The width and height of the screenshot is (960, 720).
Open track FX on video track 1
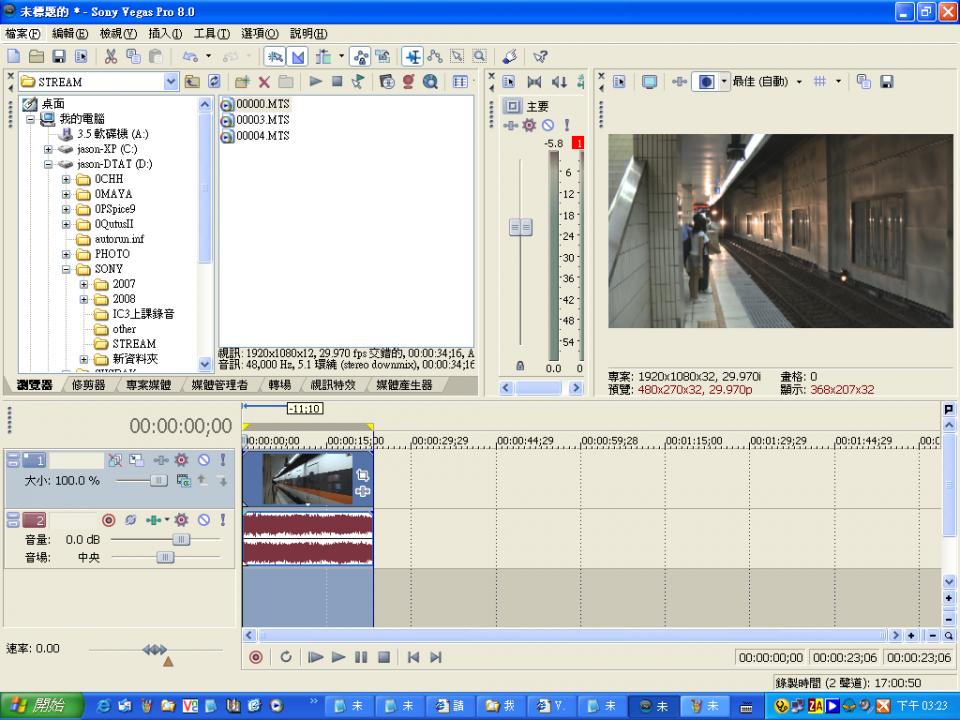(x=181, y=460)
